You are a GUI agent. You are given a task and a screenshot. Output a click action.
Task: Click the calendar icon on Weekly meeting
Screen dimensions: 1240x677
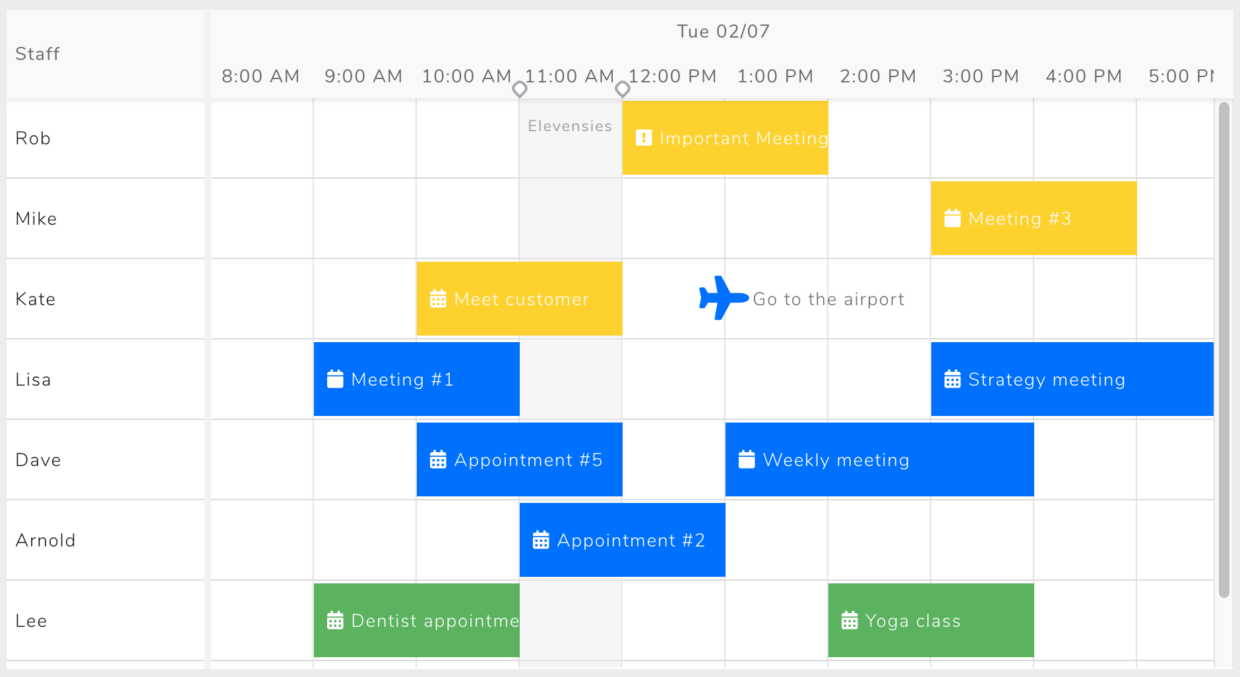click(746, 459)
